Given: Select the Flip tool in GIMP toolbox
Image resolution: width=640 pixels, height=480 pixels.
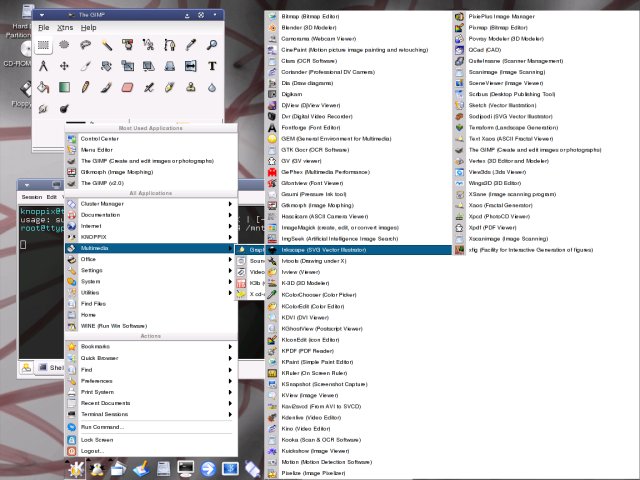Looking at the screenshot, I should coord(191,66).
